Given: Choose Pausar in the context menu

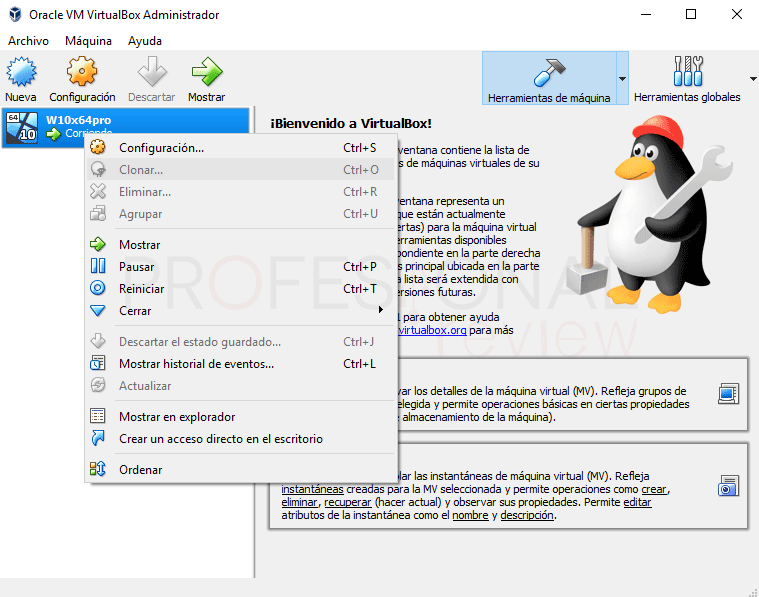Looking at the screenshot, I should click(x=241, y=266).
